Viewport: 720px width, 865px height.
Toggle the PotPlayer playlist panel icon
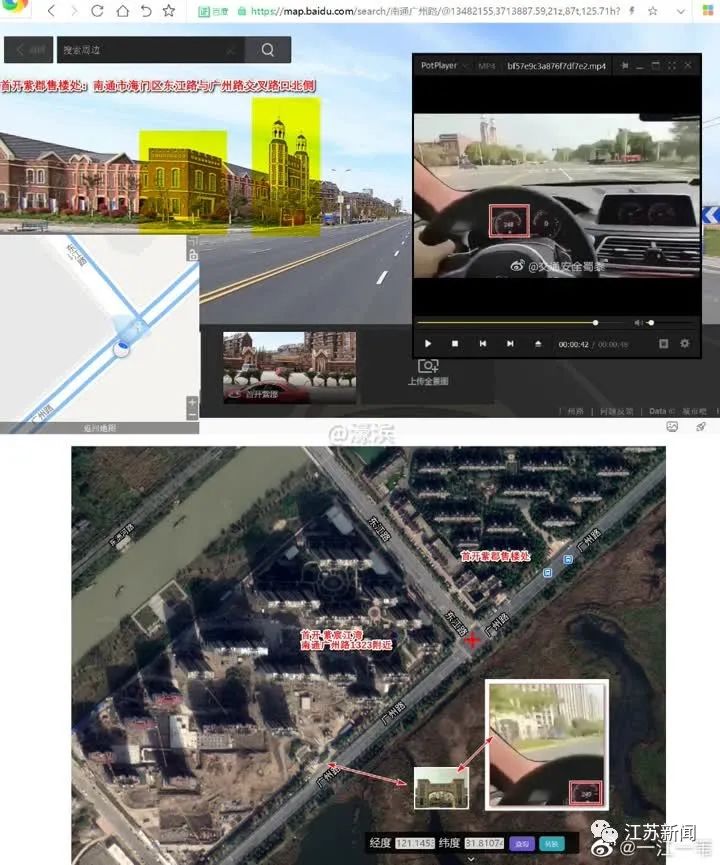coord(663,343)
